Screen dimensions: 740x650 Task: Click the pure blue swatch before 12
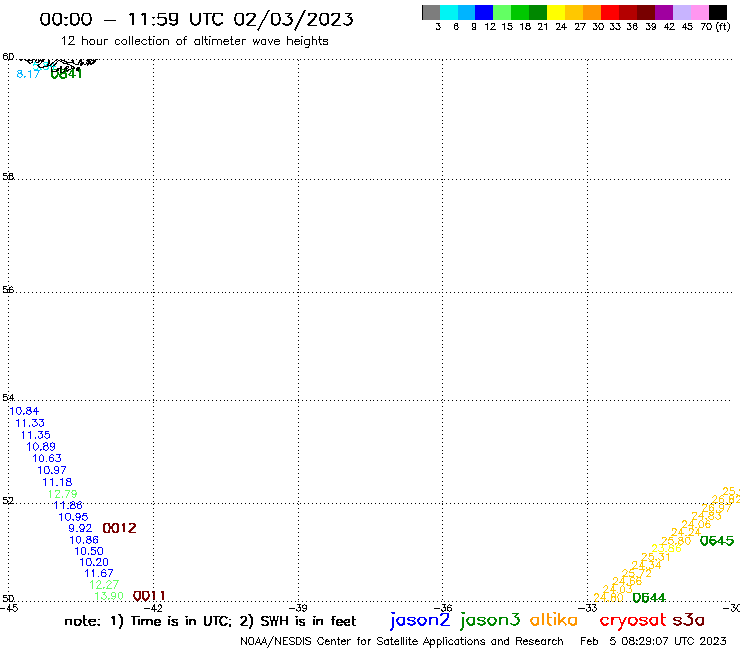click(484, 13)
